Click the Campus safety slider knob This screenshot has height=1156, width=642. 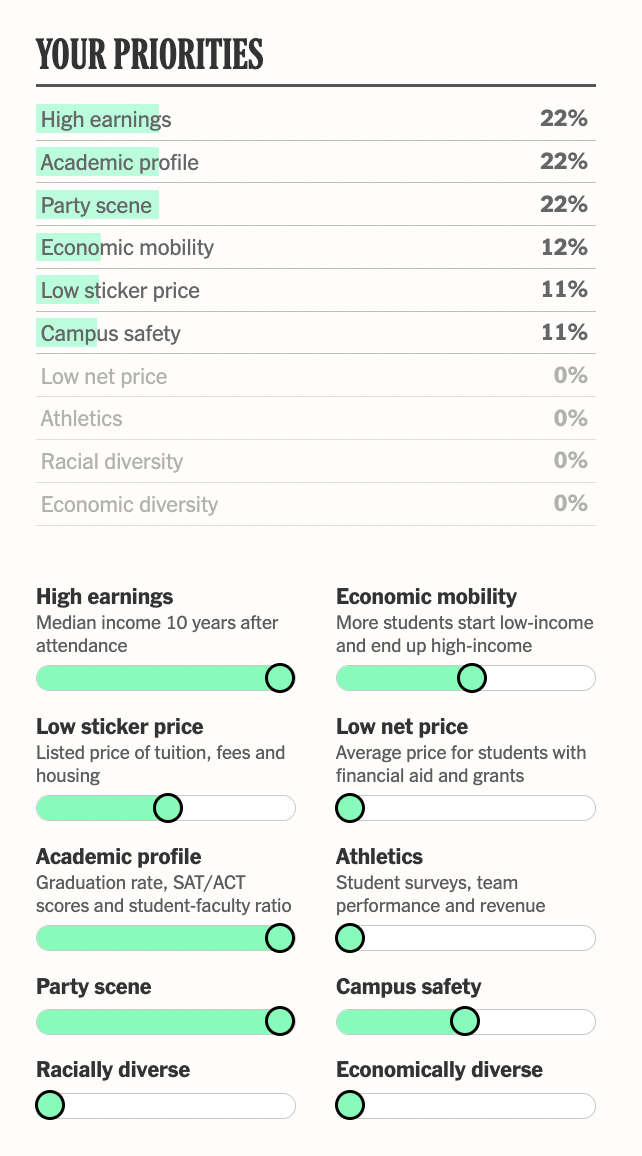(x=464, y=1021)
